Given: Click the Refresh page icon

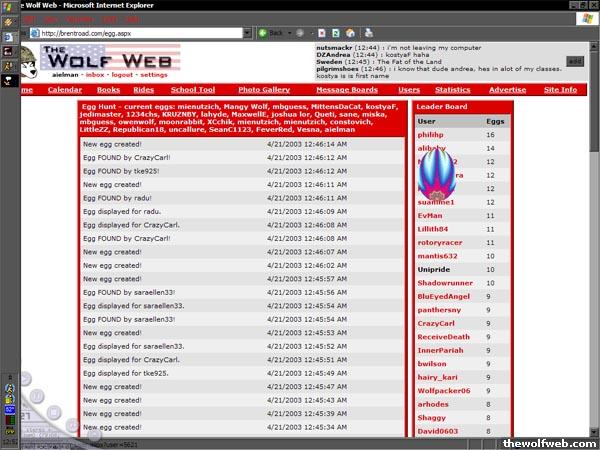Looking at the screenshot, I should (338, 33).
